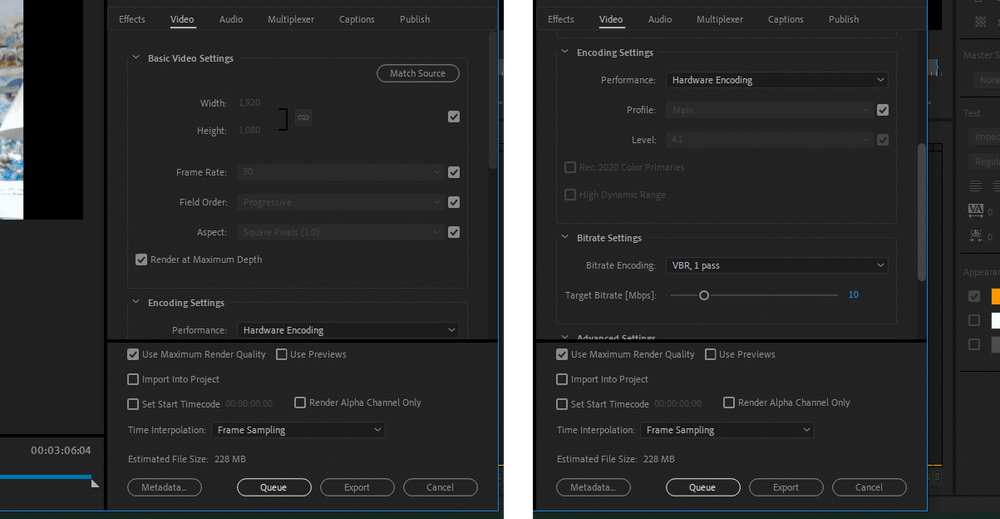
Task: Open Performance dropdown above the Profile dropdown
Action: click(777, 80)
